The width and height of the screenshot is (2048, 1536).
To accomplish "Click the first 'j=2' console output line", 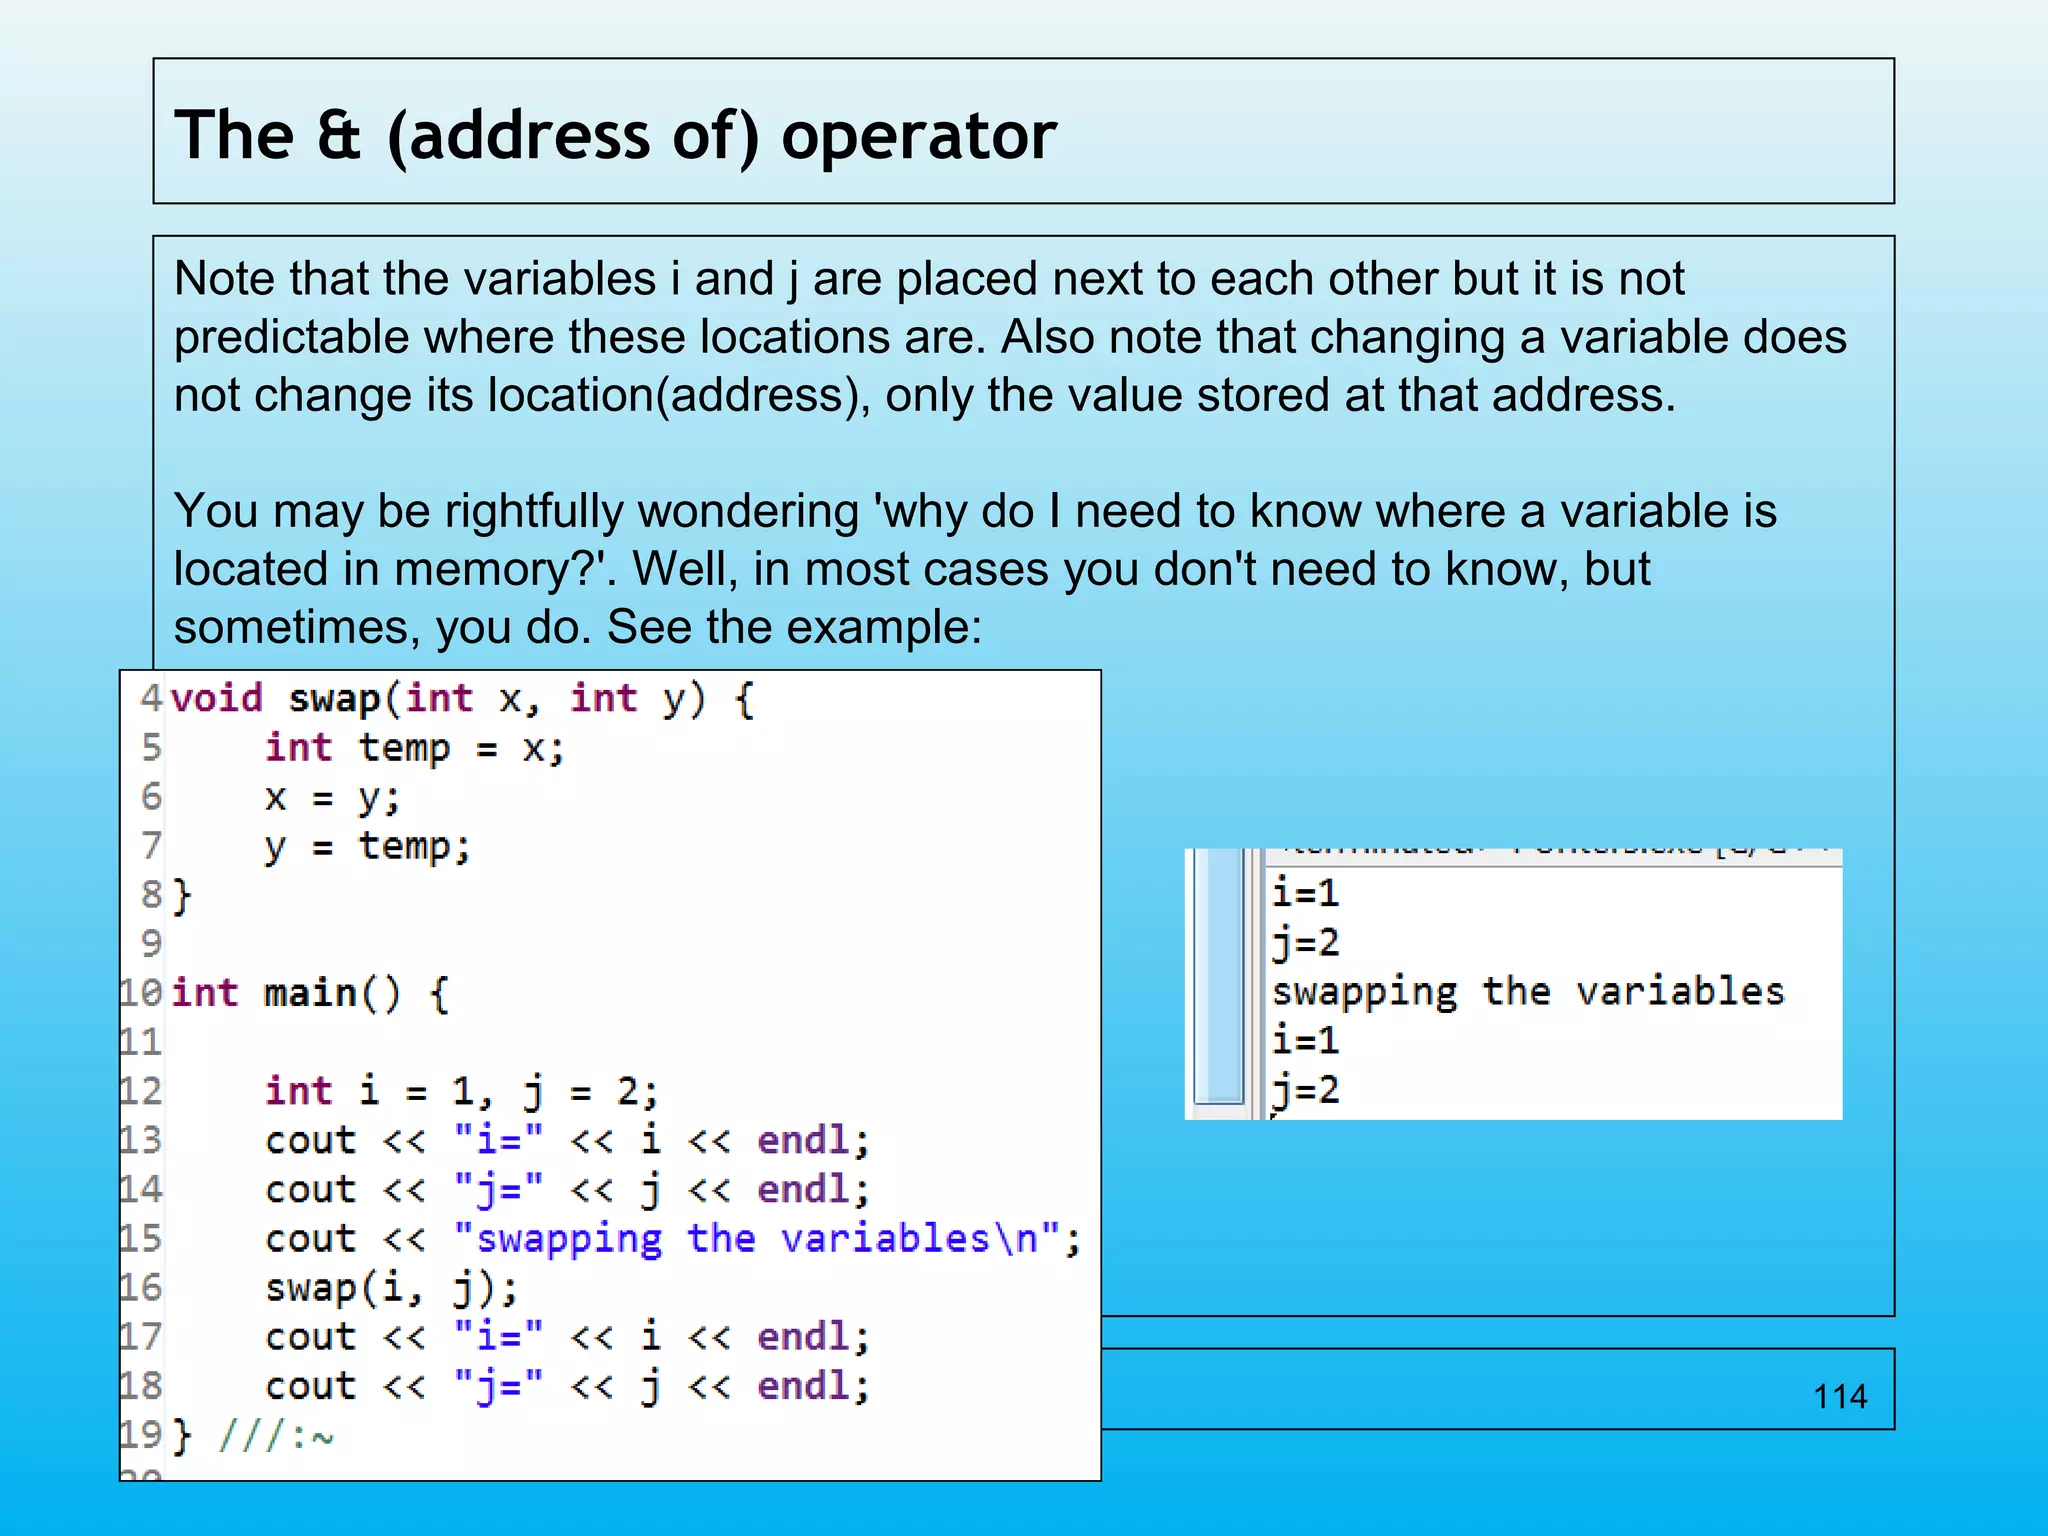I will pyautogui.click(x=1305, y=943).
